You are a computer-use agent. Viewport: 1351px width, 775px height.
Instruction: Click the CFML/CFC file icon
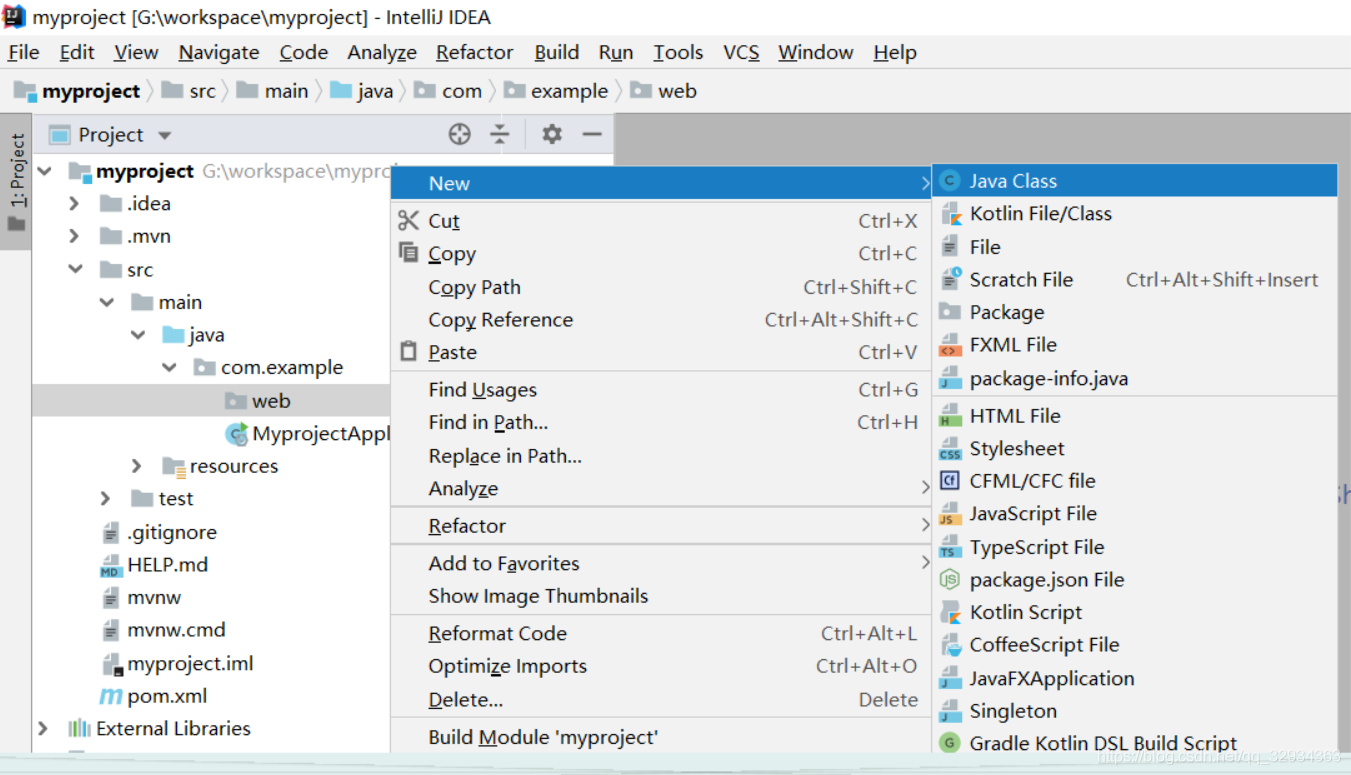pyautogui.click(x=950, y=481)
